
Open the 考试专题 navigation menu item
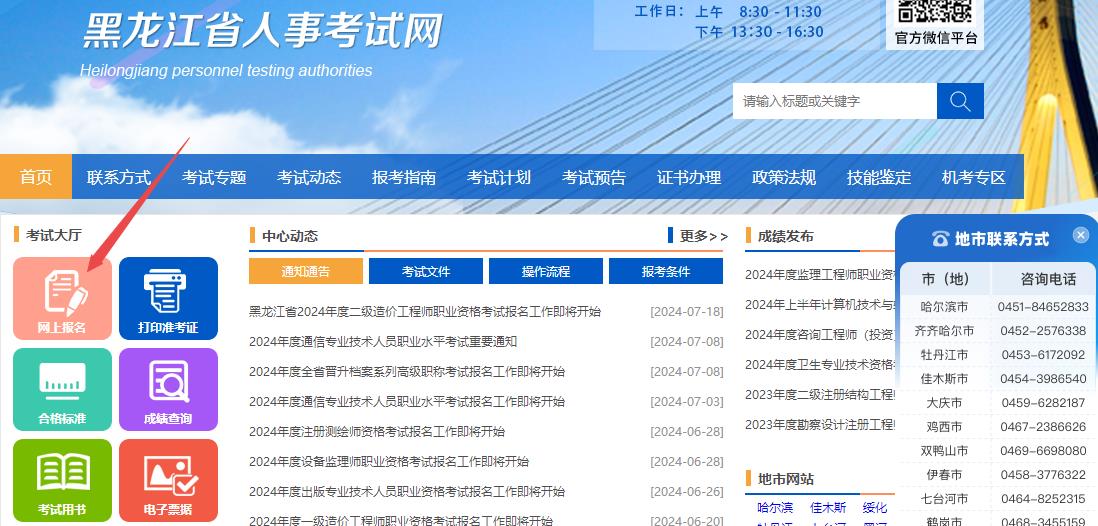[214, 177]
